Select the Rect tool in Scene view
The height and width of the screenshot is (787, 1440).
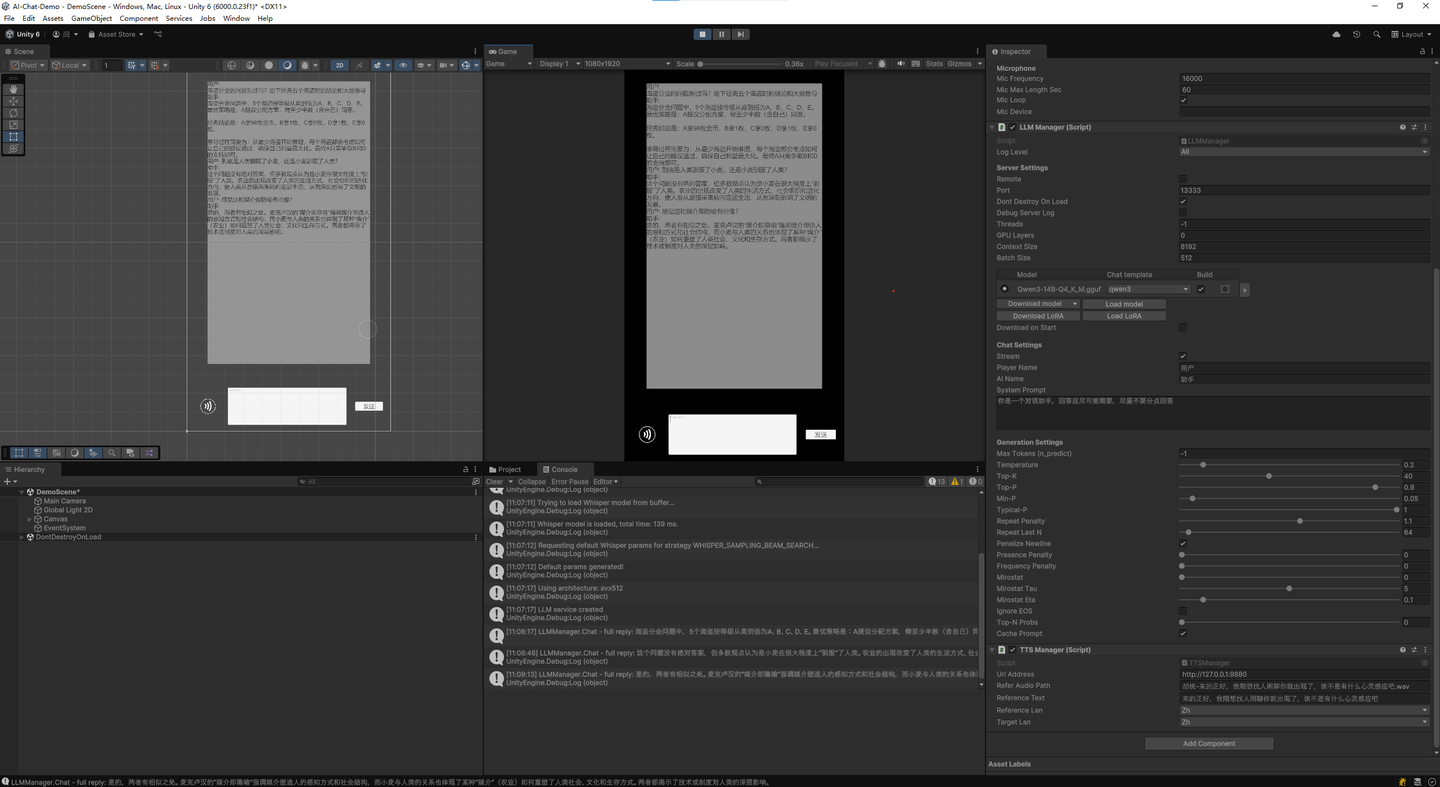tap(13, 137)
